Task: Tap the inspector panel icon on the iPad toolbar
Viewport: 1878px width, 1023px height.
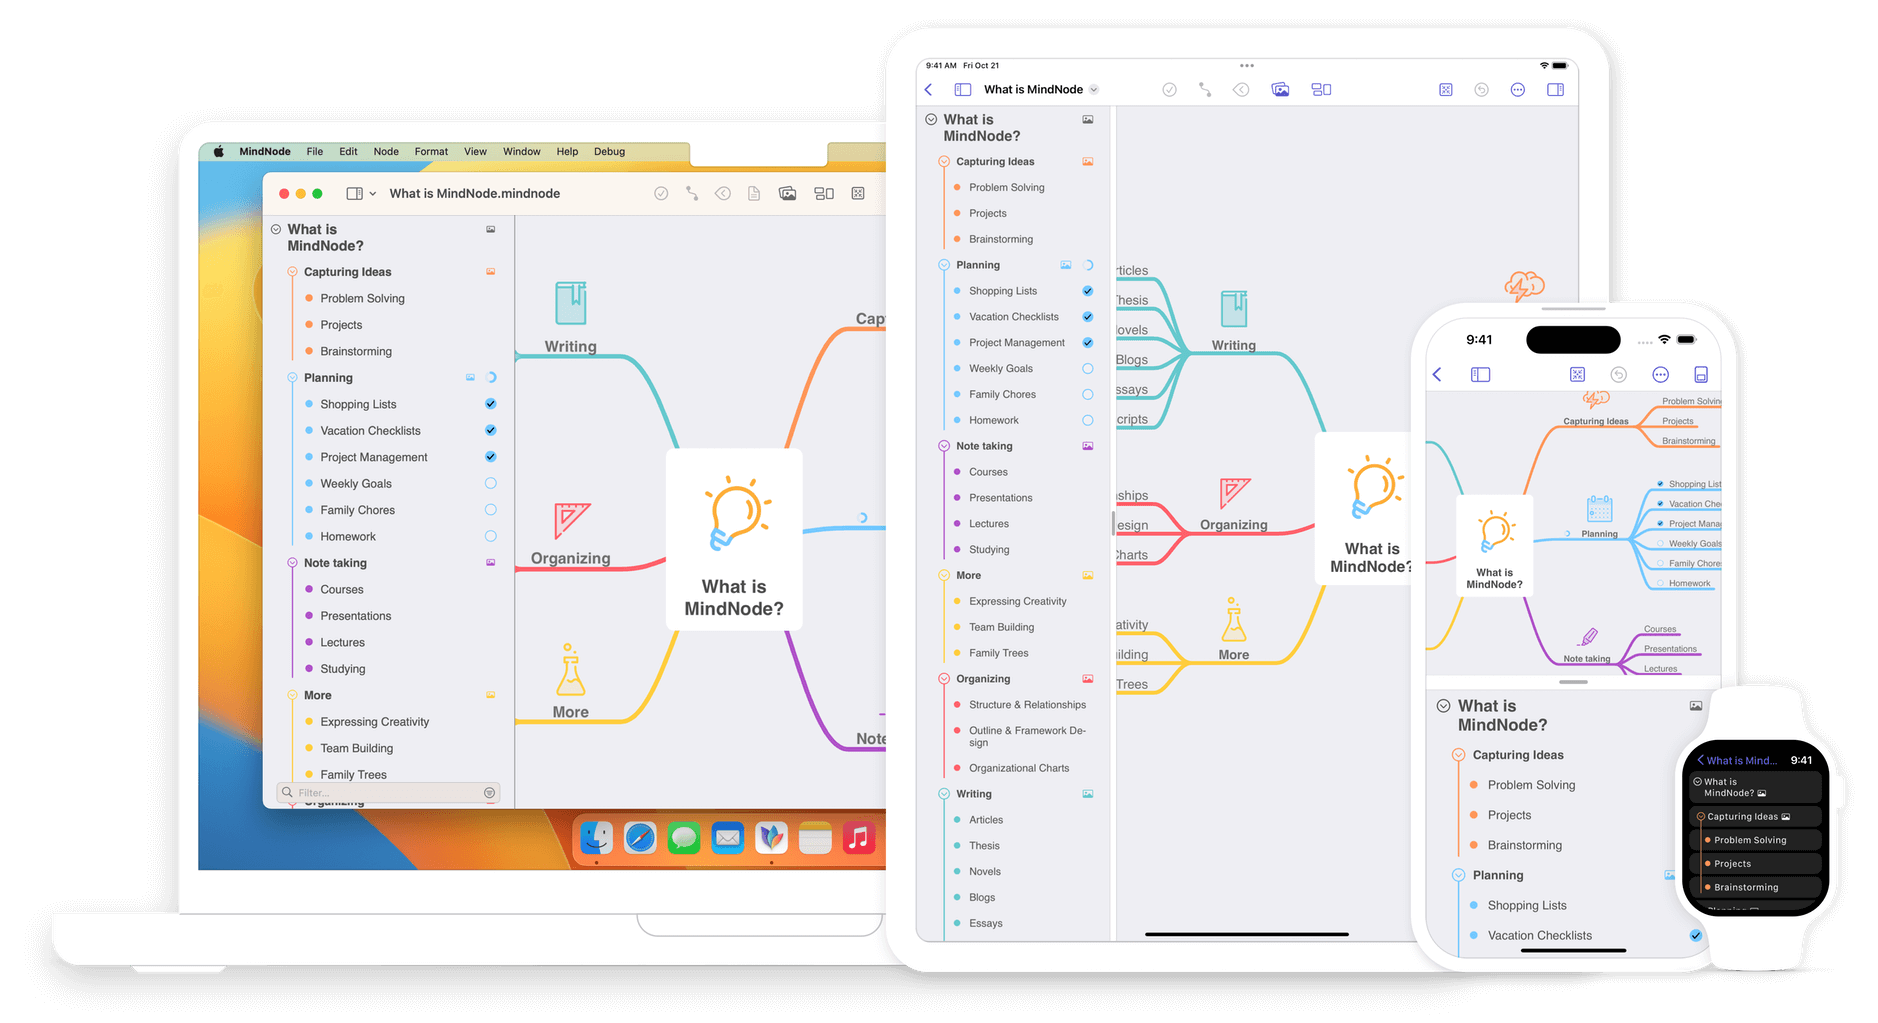Action: pyautogui.click(x=1555, y=89)
